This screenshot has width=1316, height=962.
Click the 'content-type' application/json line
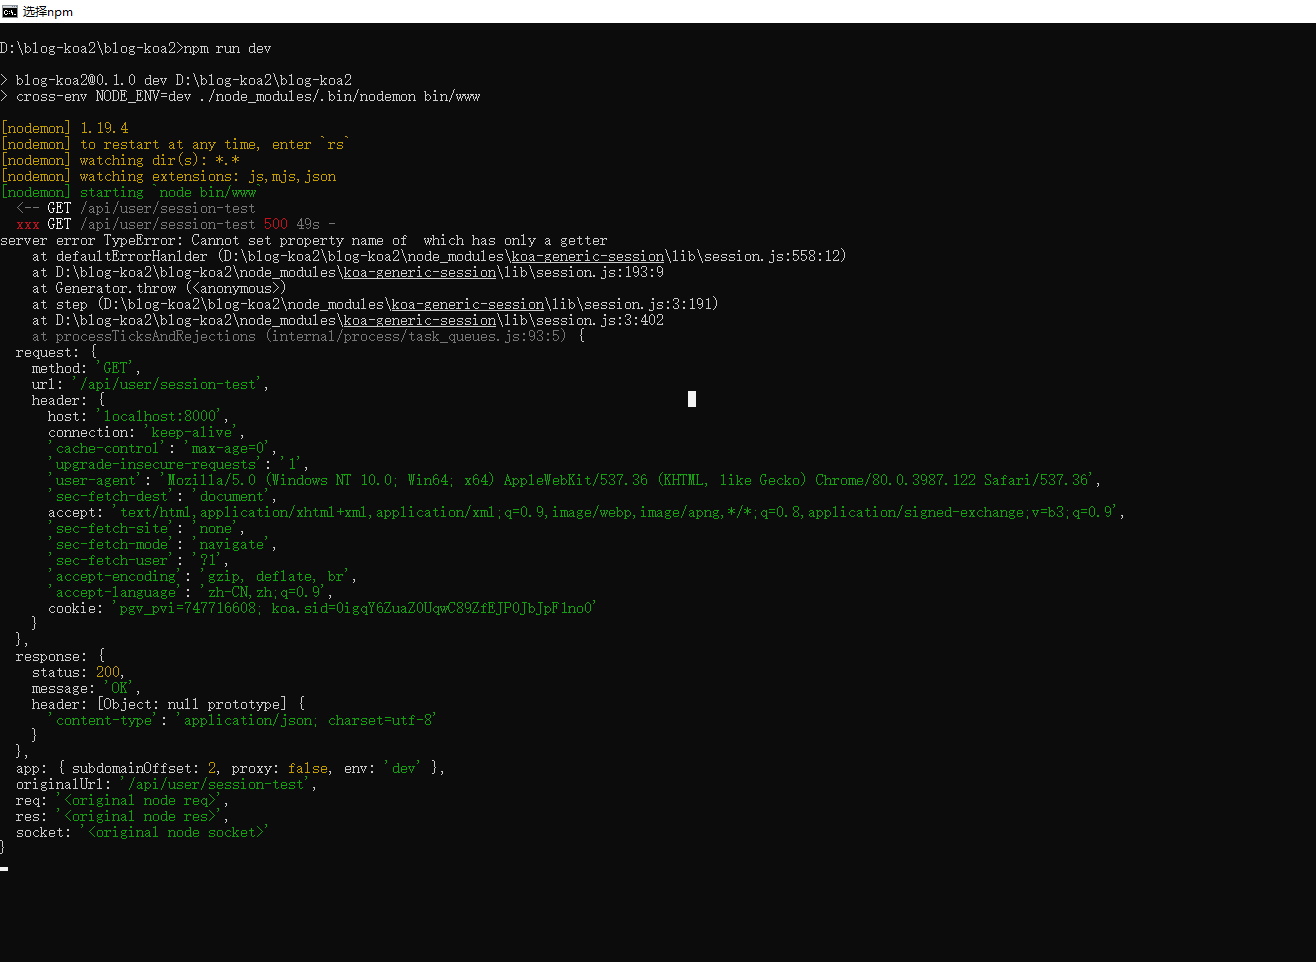pos(243,720)
